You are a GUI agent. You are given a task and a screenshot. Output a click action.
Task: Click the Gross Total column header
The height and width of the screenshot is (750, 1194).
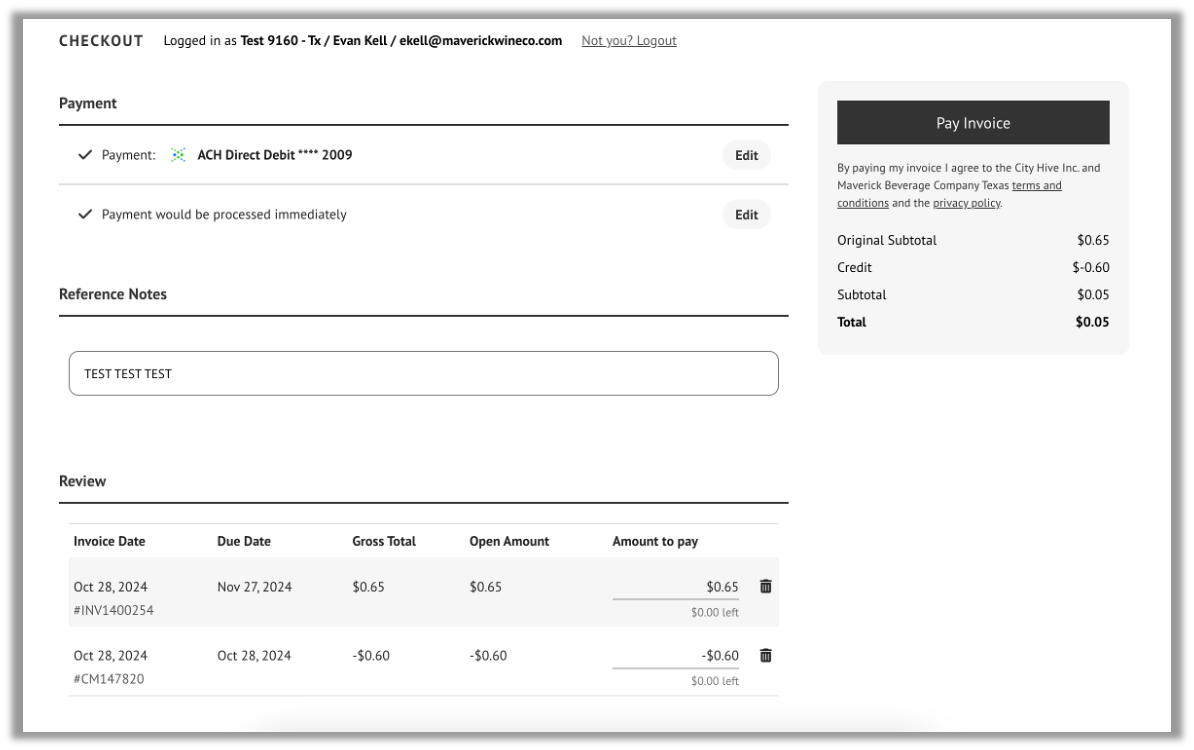point(382,540)
